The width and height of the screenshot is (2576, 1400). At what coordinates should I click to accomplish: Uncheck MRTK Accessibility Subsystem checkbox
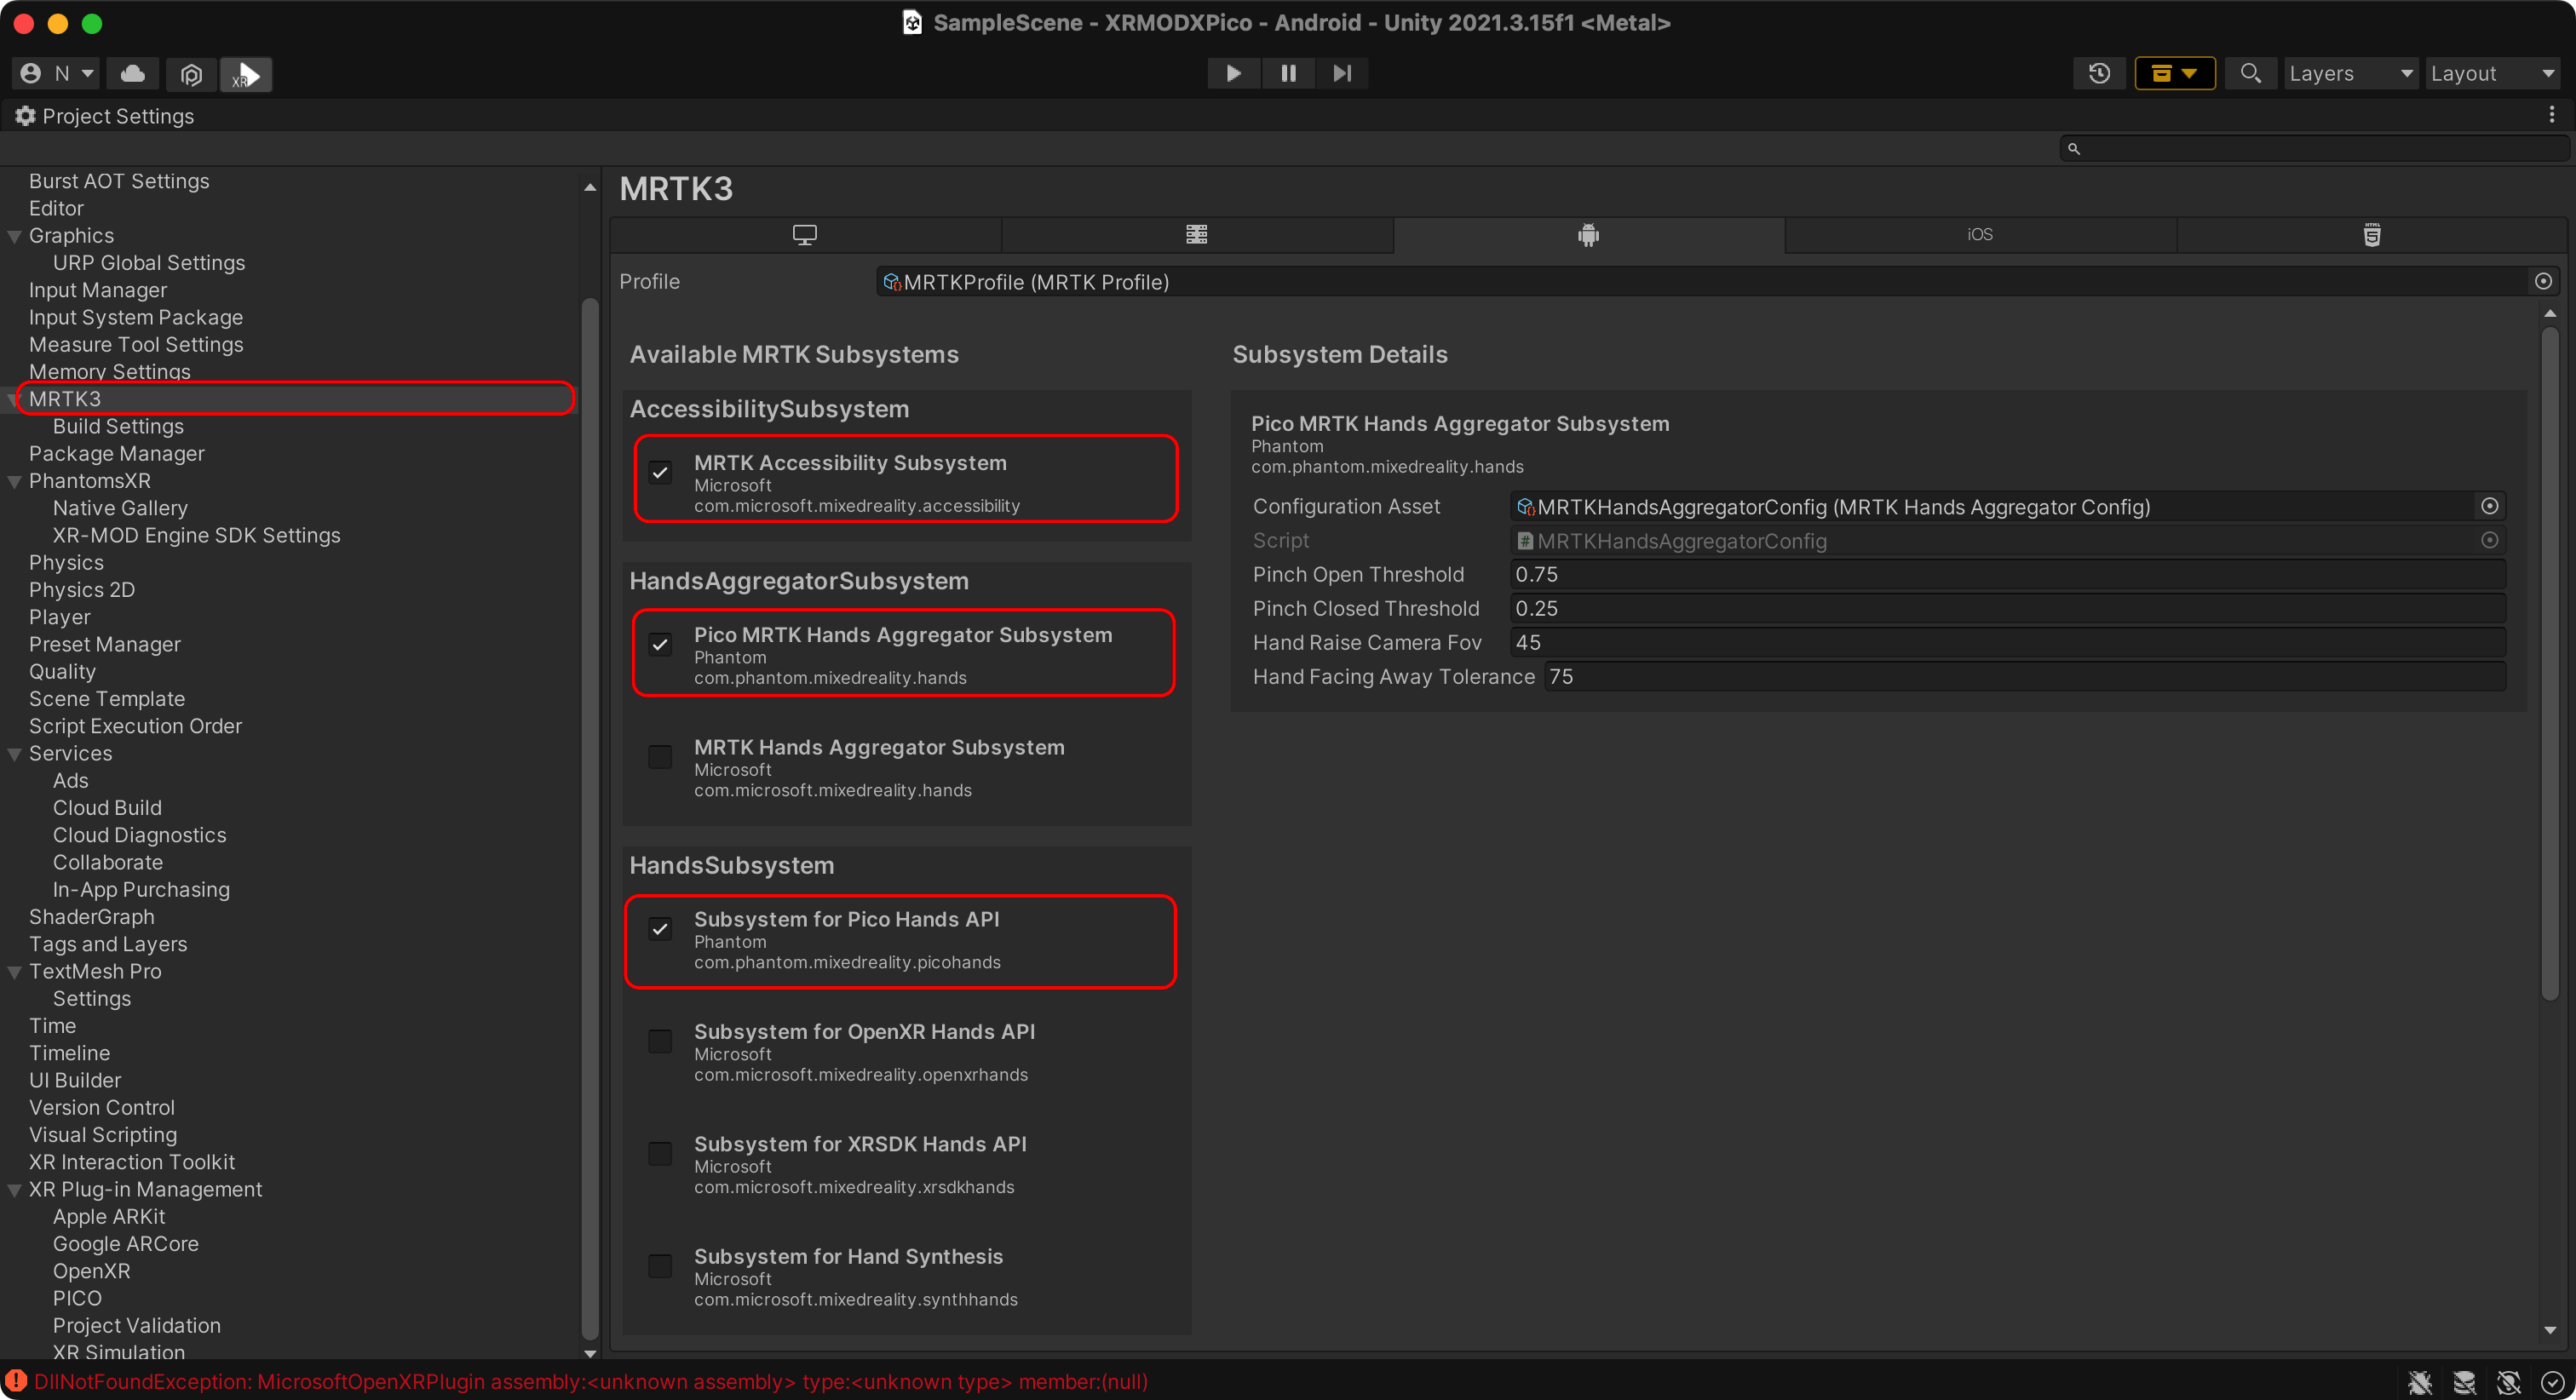[660, 472]
